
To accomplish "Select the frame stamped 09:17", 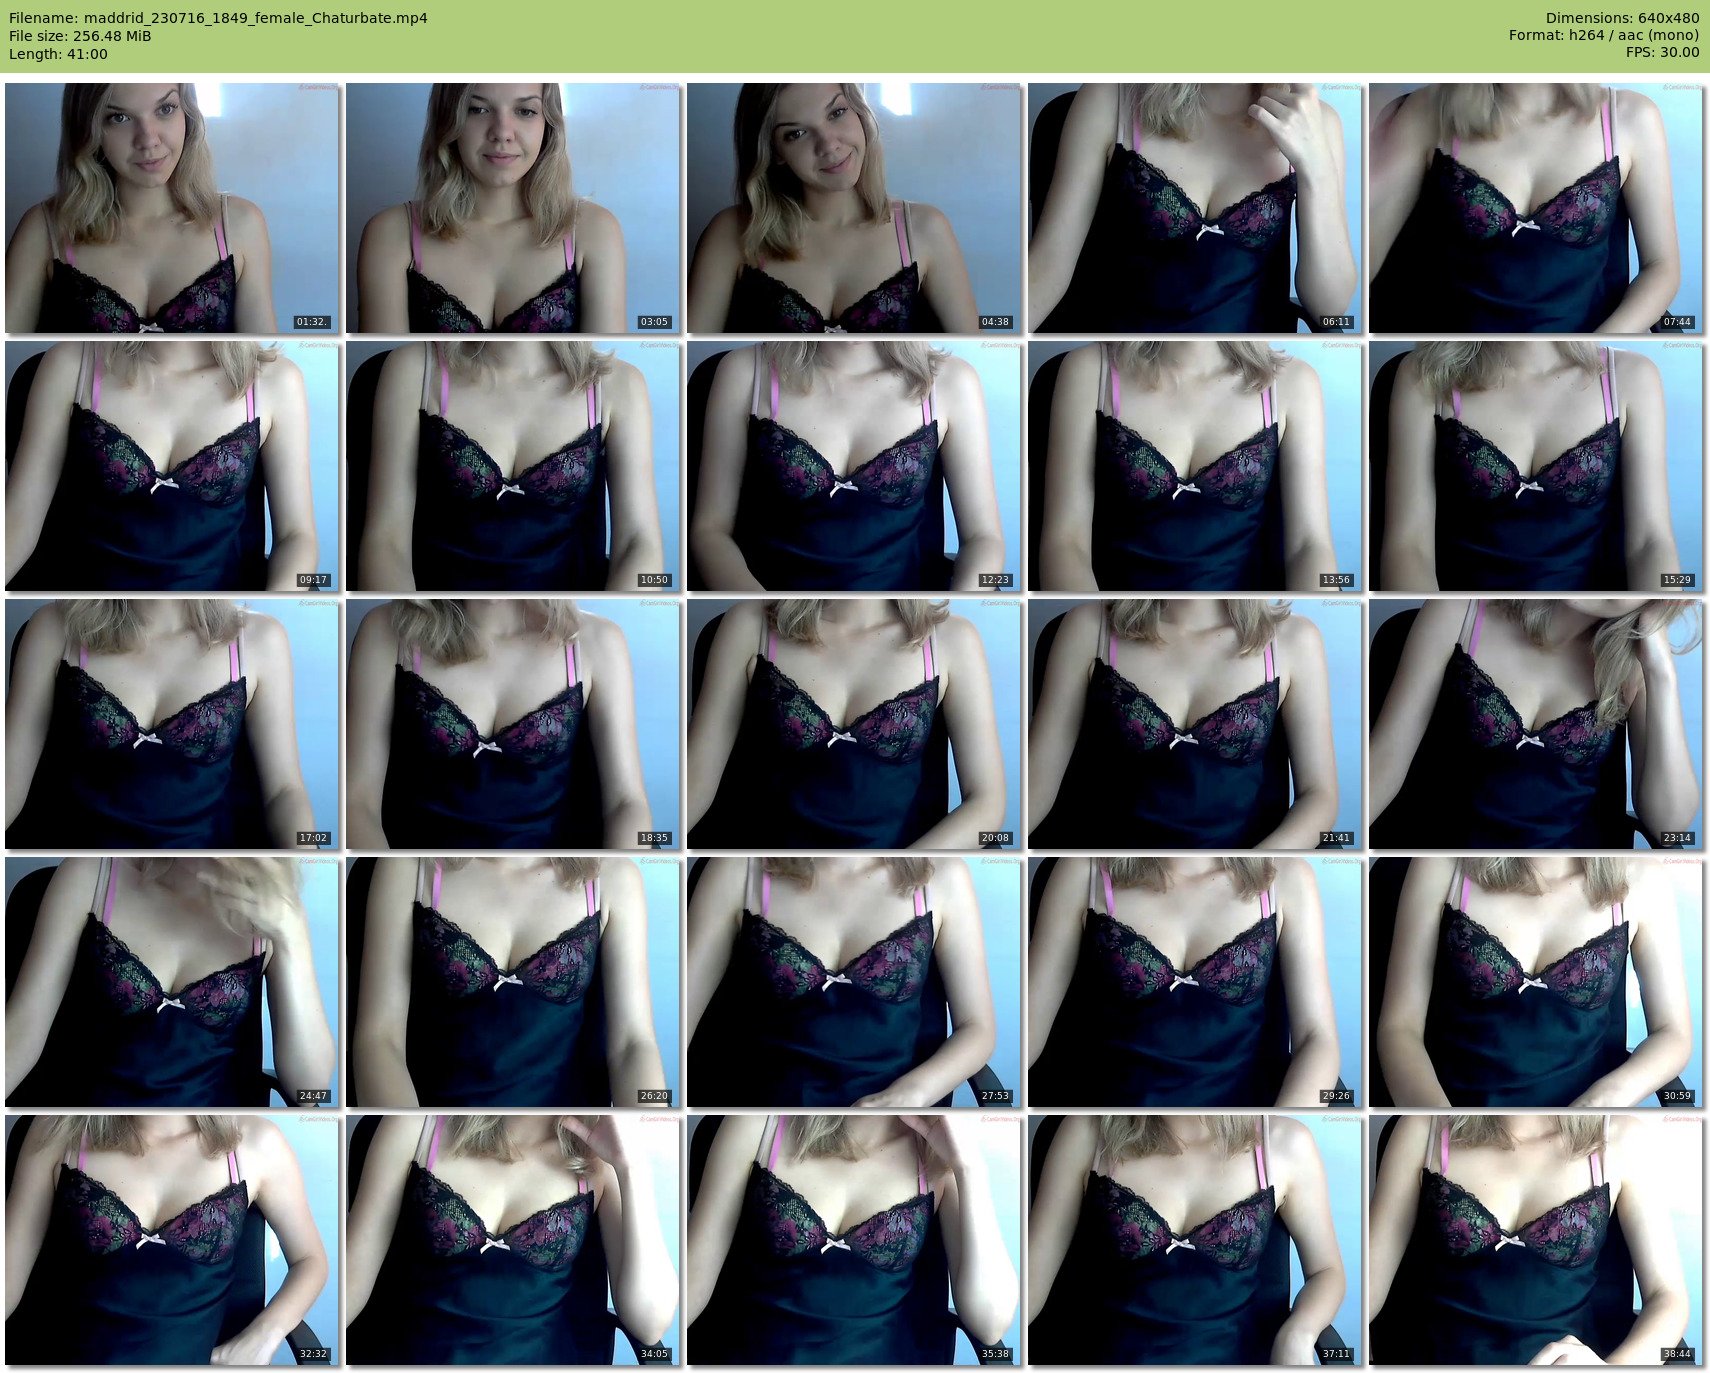I will click(172, 466).
